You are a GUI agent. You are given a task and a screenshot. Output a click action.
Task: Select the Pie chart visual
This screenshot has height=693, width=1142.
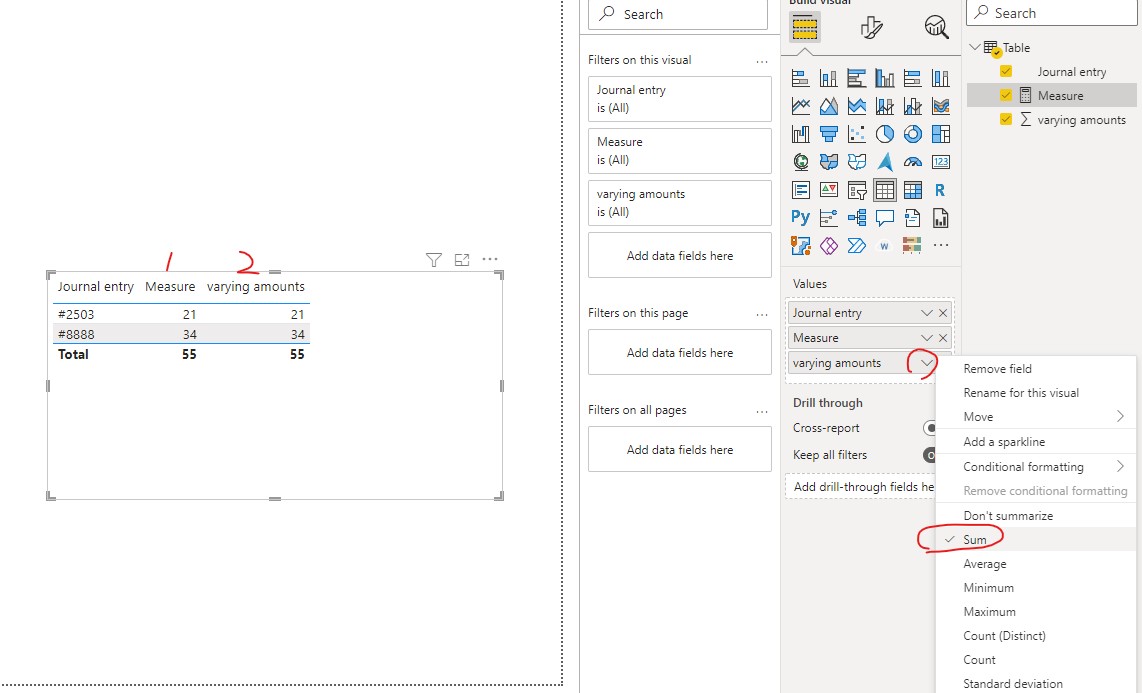(x=885, y=134)
